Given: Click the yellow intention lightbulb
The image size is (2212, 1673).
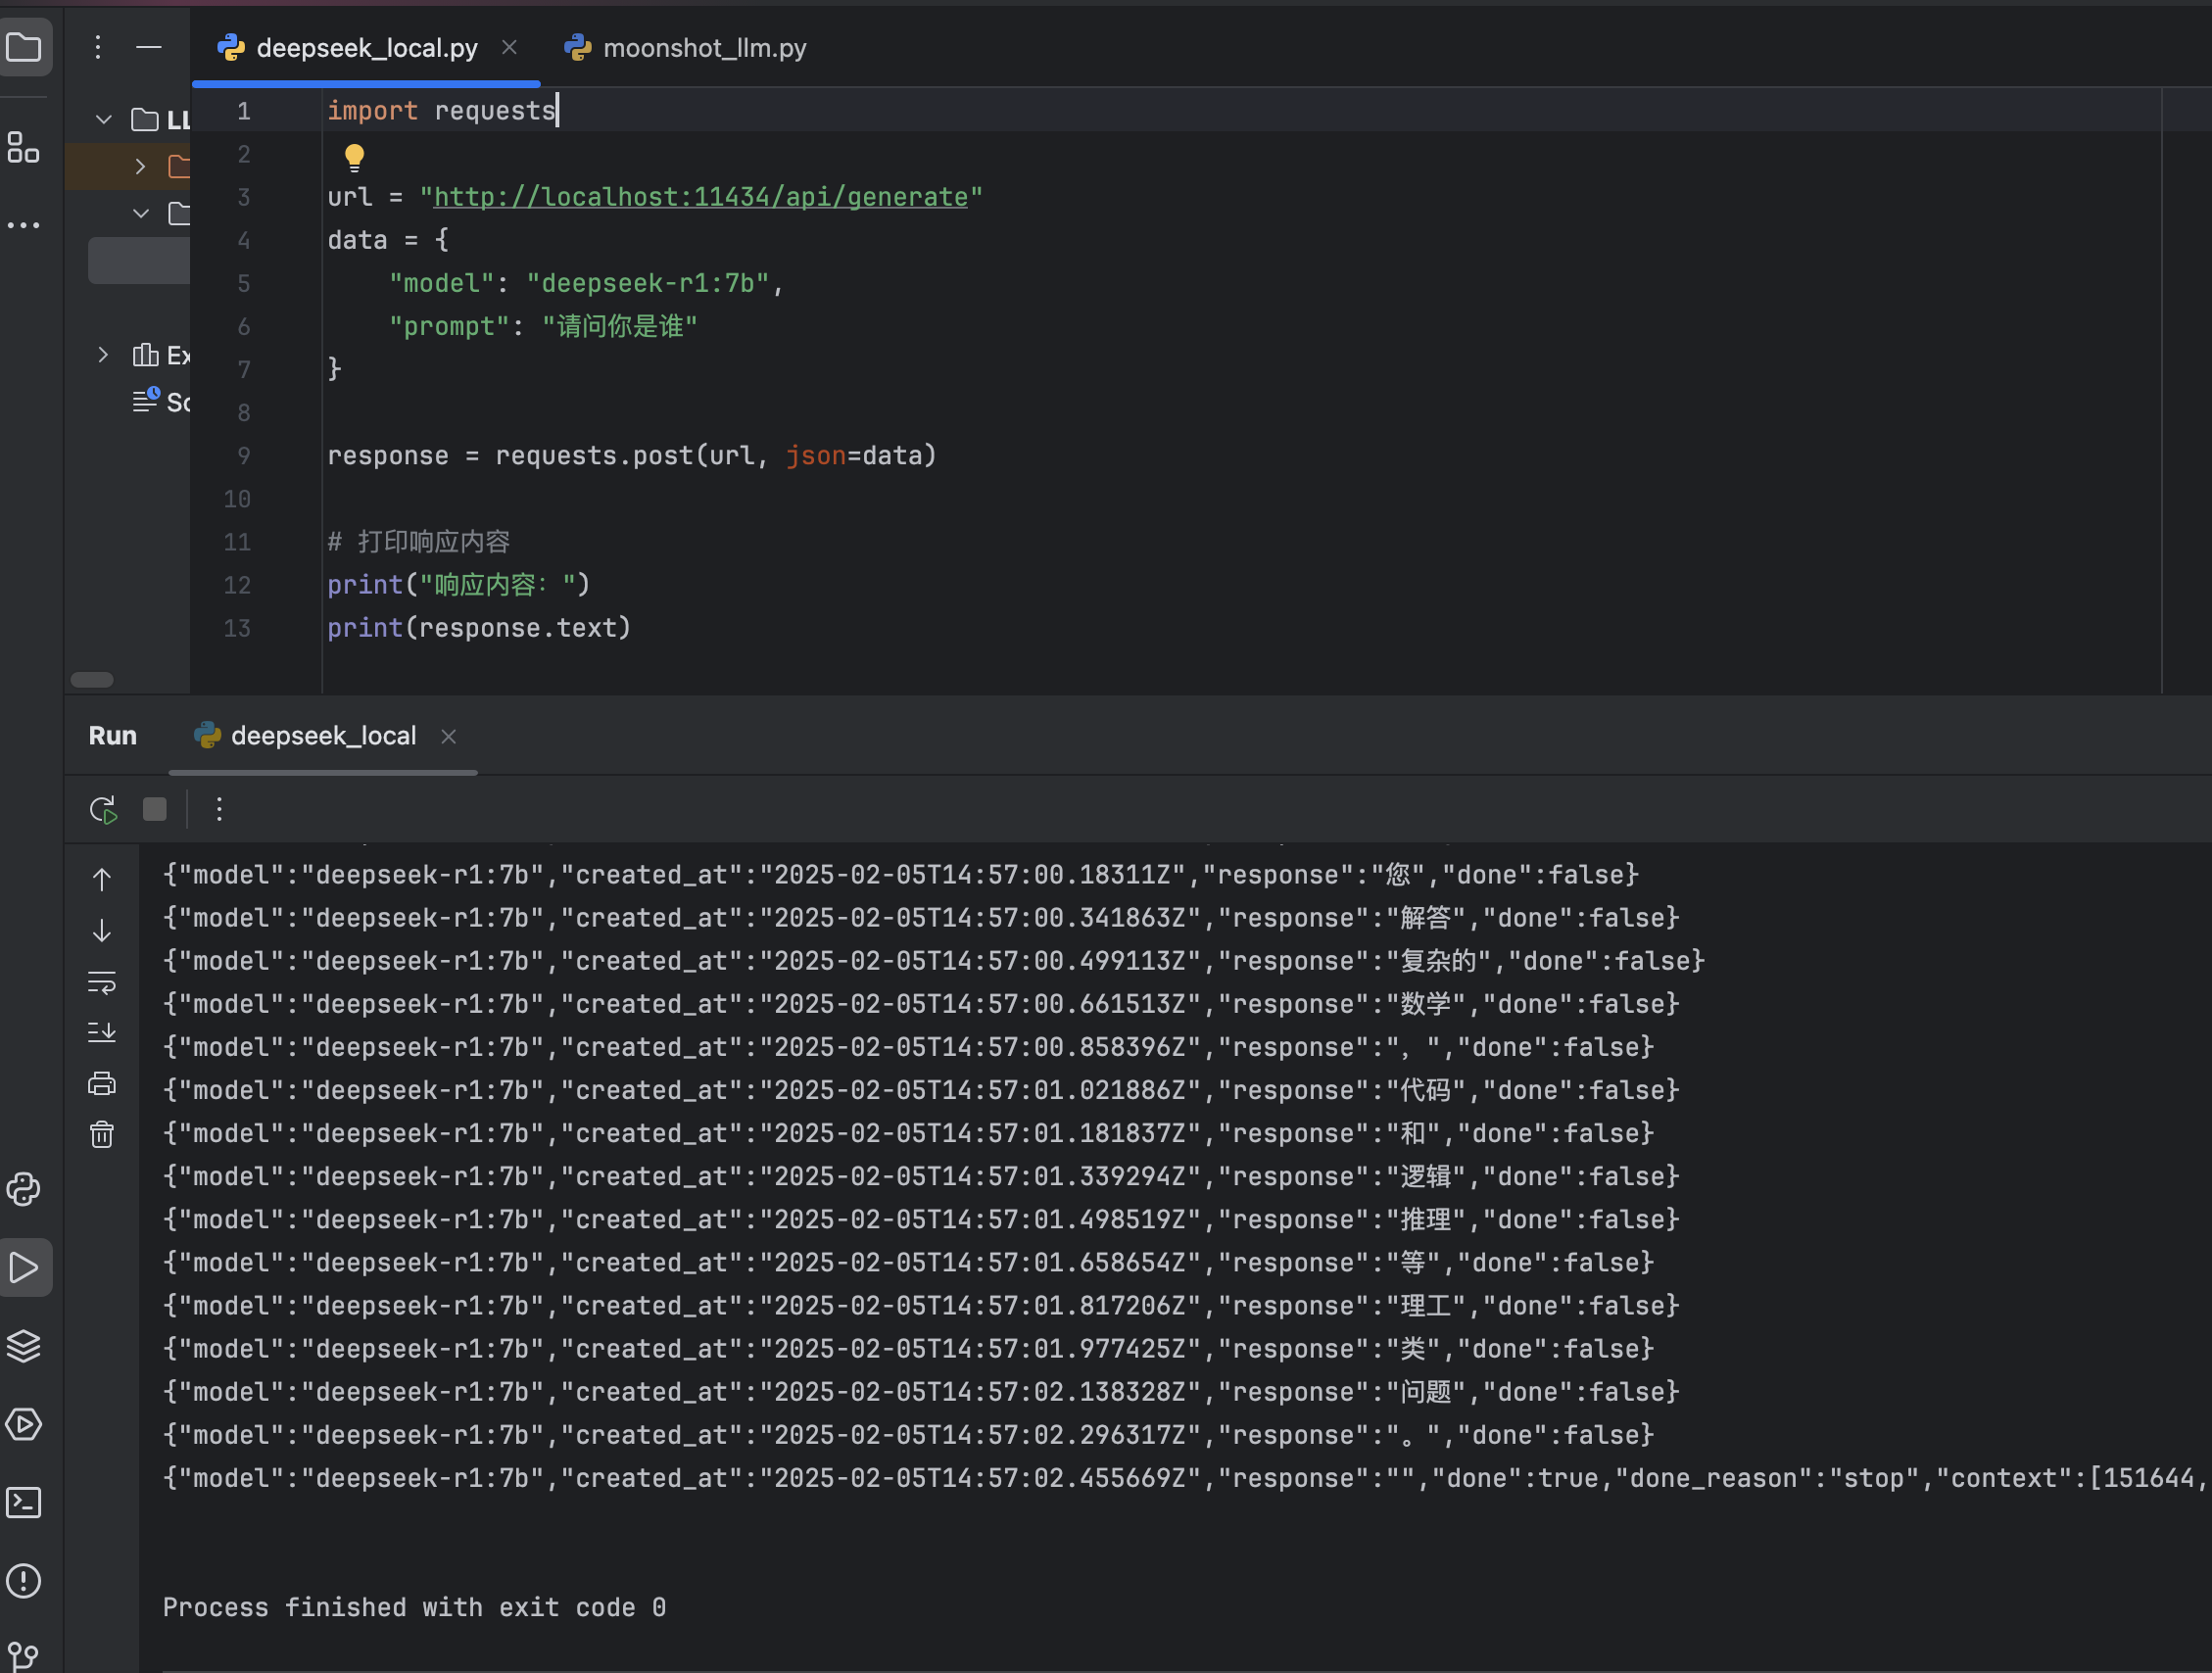Looking at the screenshot, I should pos(354,156).
